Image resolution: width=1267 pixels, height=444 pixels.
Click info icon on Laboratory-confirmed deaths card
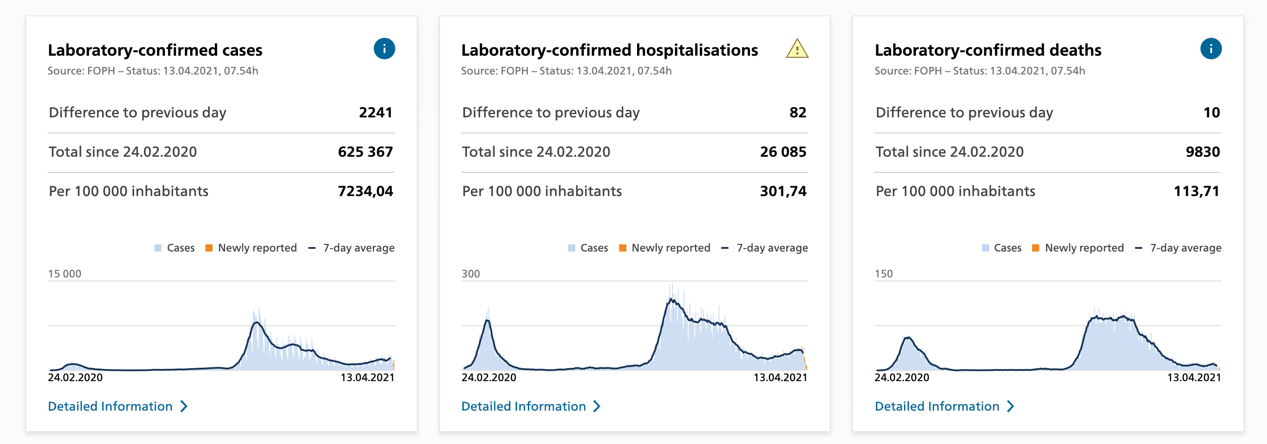coord(1211,49)
